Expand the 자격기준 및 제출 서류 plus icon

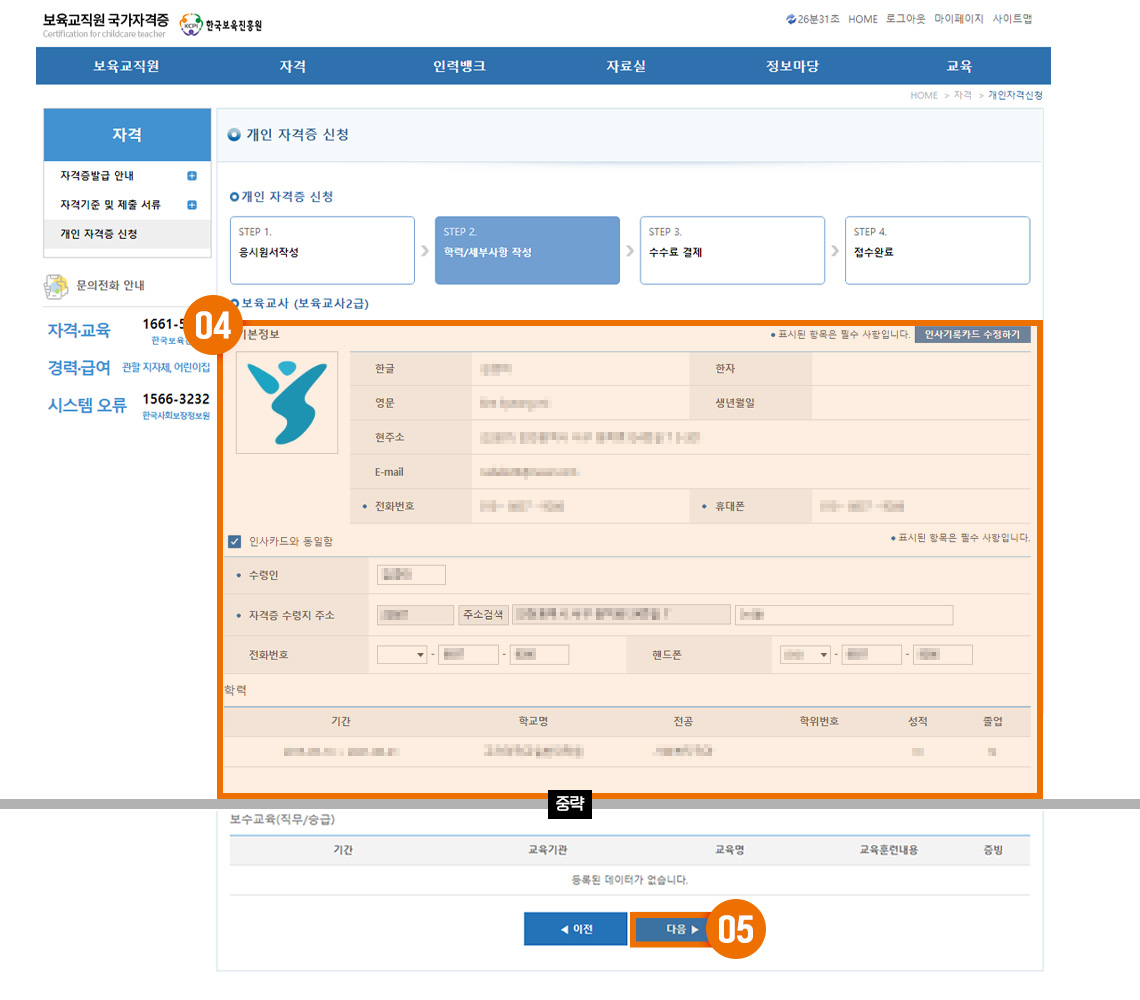click(x=192, y=205)
